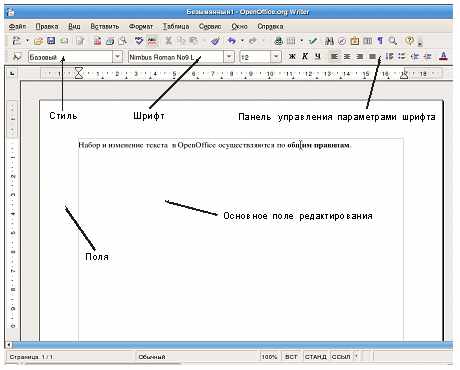
Task: Toggle bulleted list icon
Action: point(402,57)
